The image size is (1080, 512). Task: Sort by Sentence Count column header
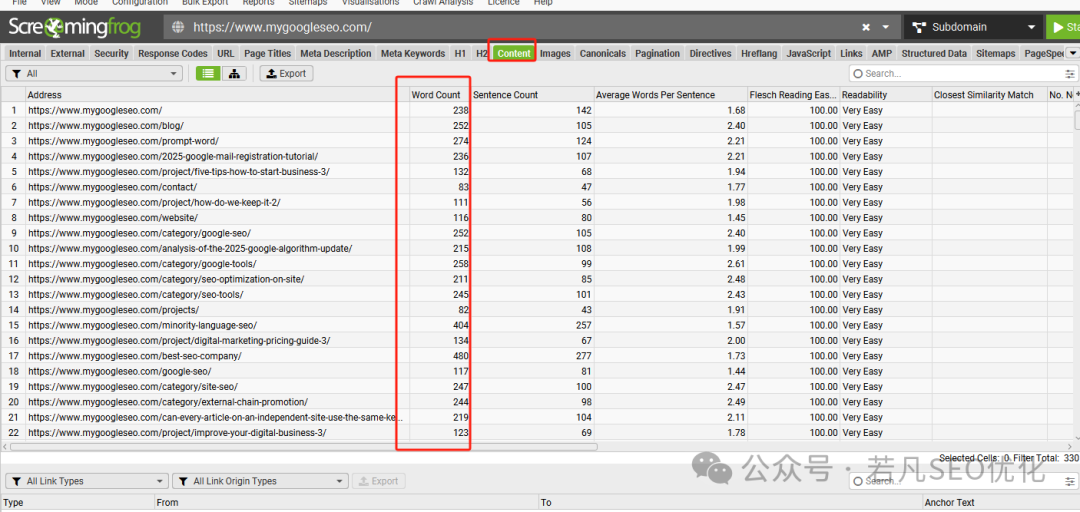(x=532, y=95)
